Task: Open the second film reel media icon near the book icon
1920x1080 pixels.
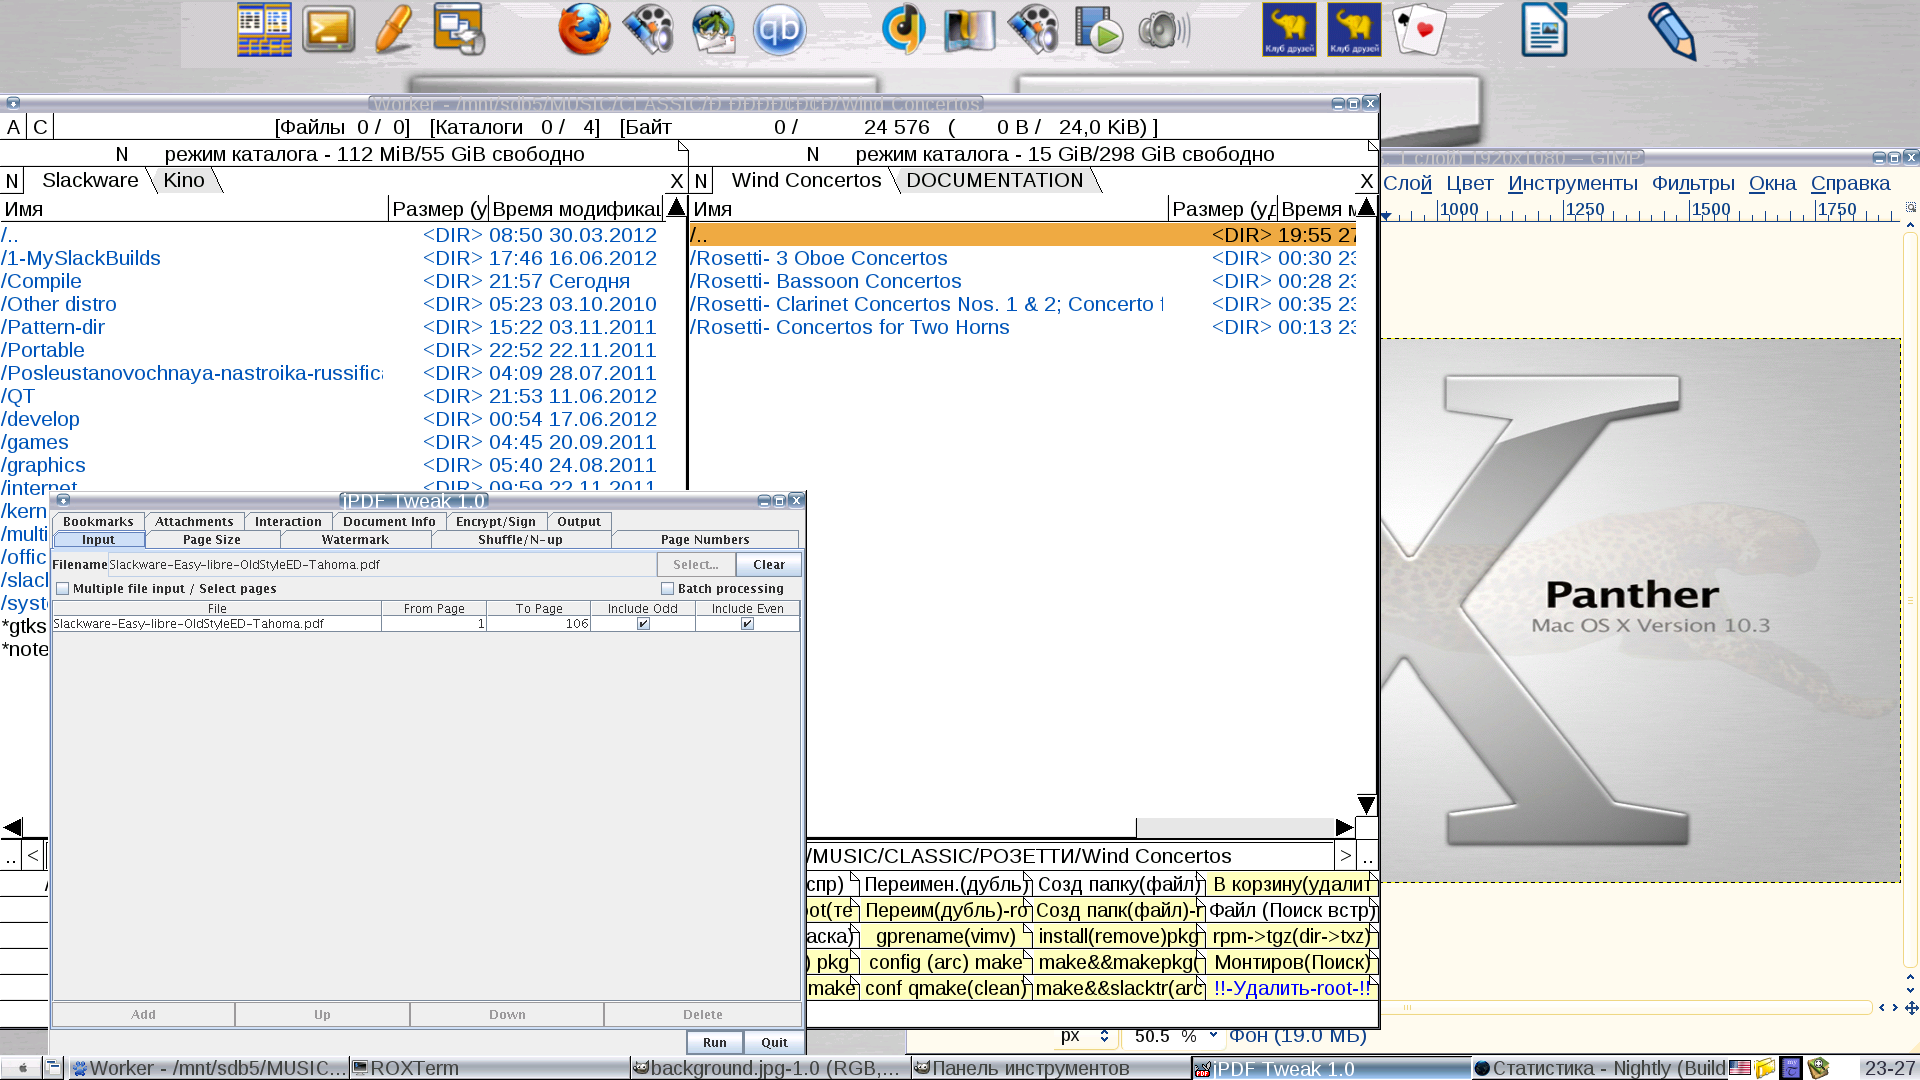Action: (x=1034, y=29)
